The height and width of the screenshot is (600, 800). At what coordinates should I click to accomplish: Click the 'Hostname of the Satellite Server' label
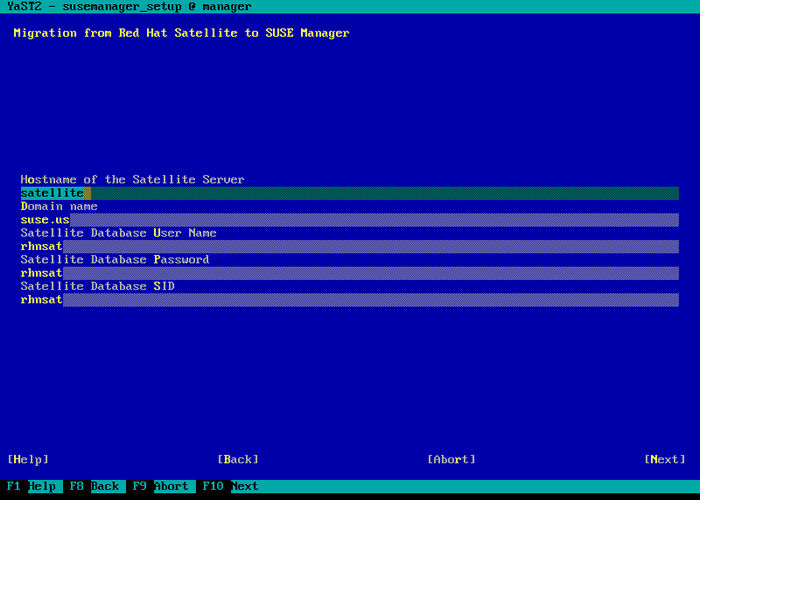pos(132,180)
